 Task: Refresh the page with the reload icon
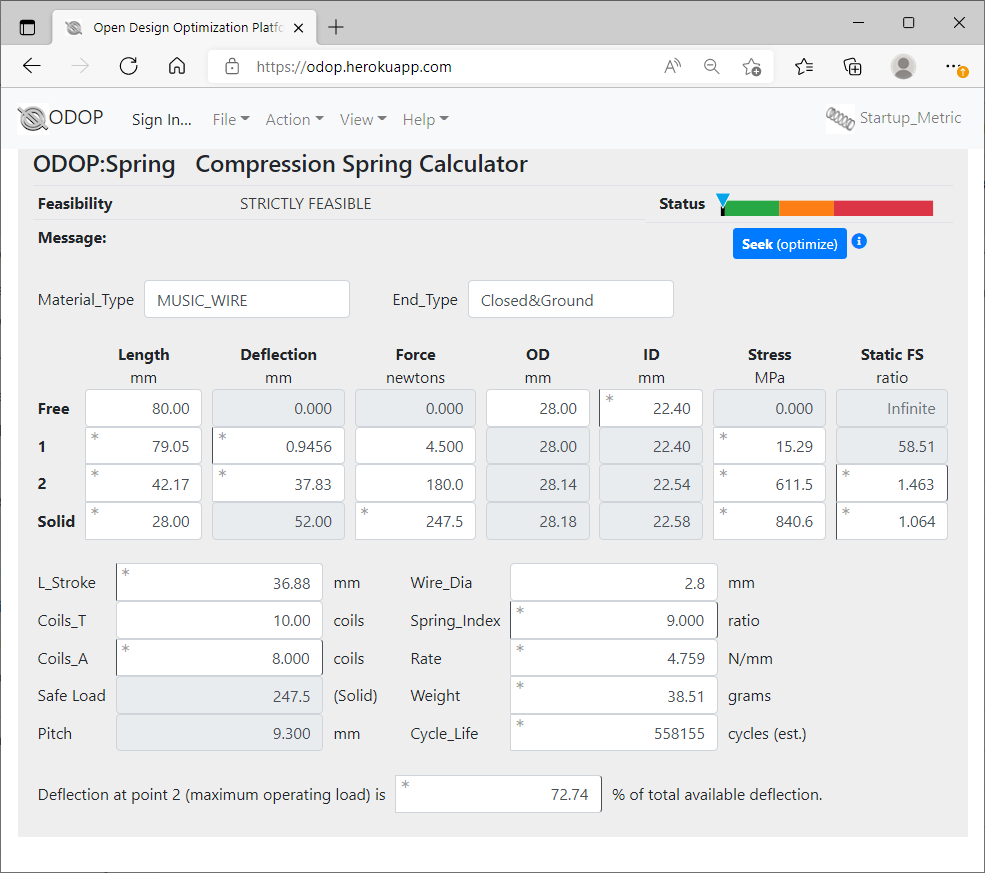point(129,66)
